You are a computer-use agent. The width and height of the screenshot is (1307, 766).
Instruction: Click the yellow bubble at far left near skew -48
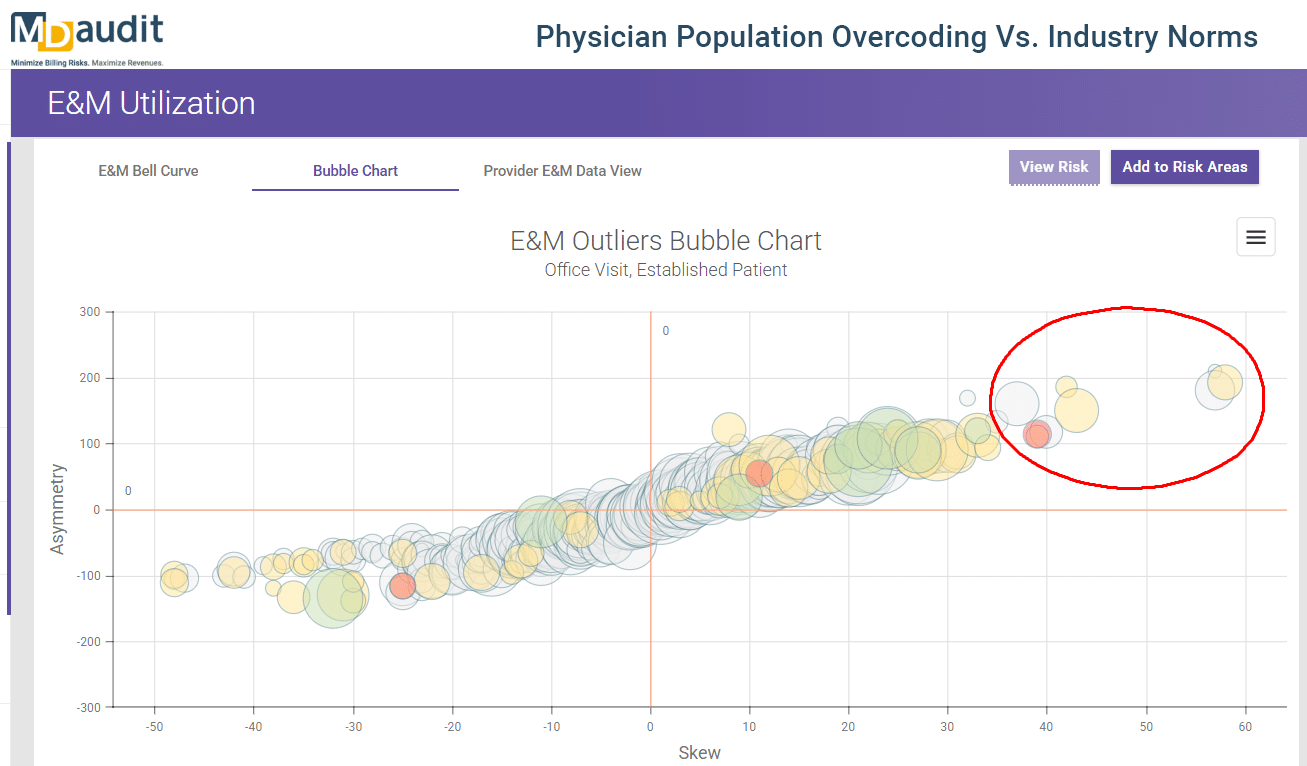175,578
